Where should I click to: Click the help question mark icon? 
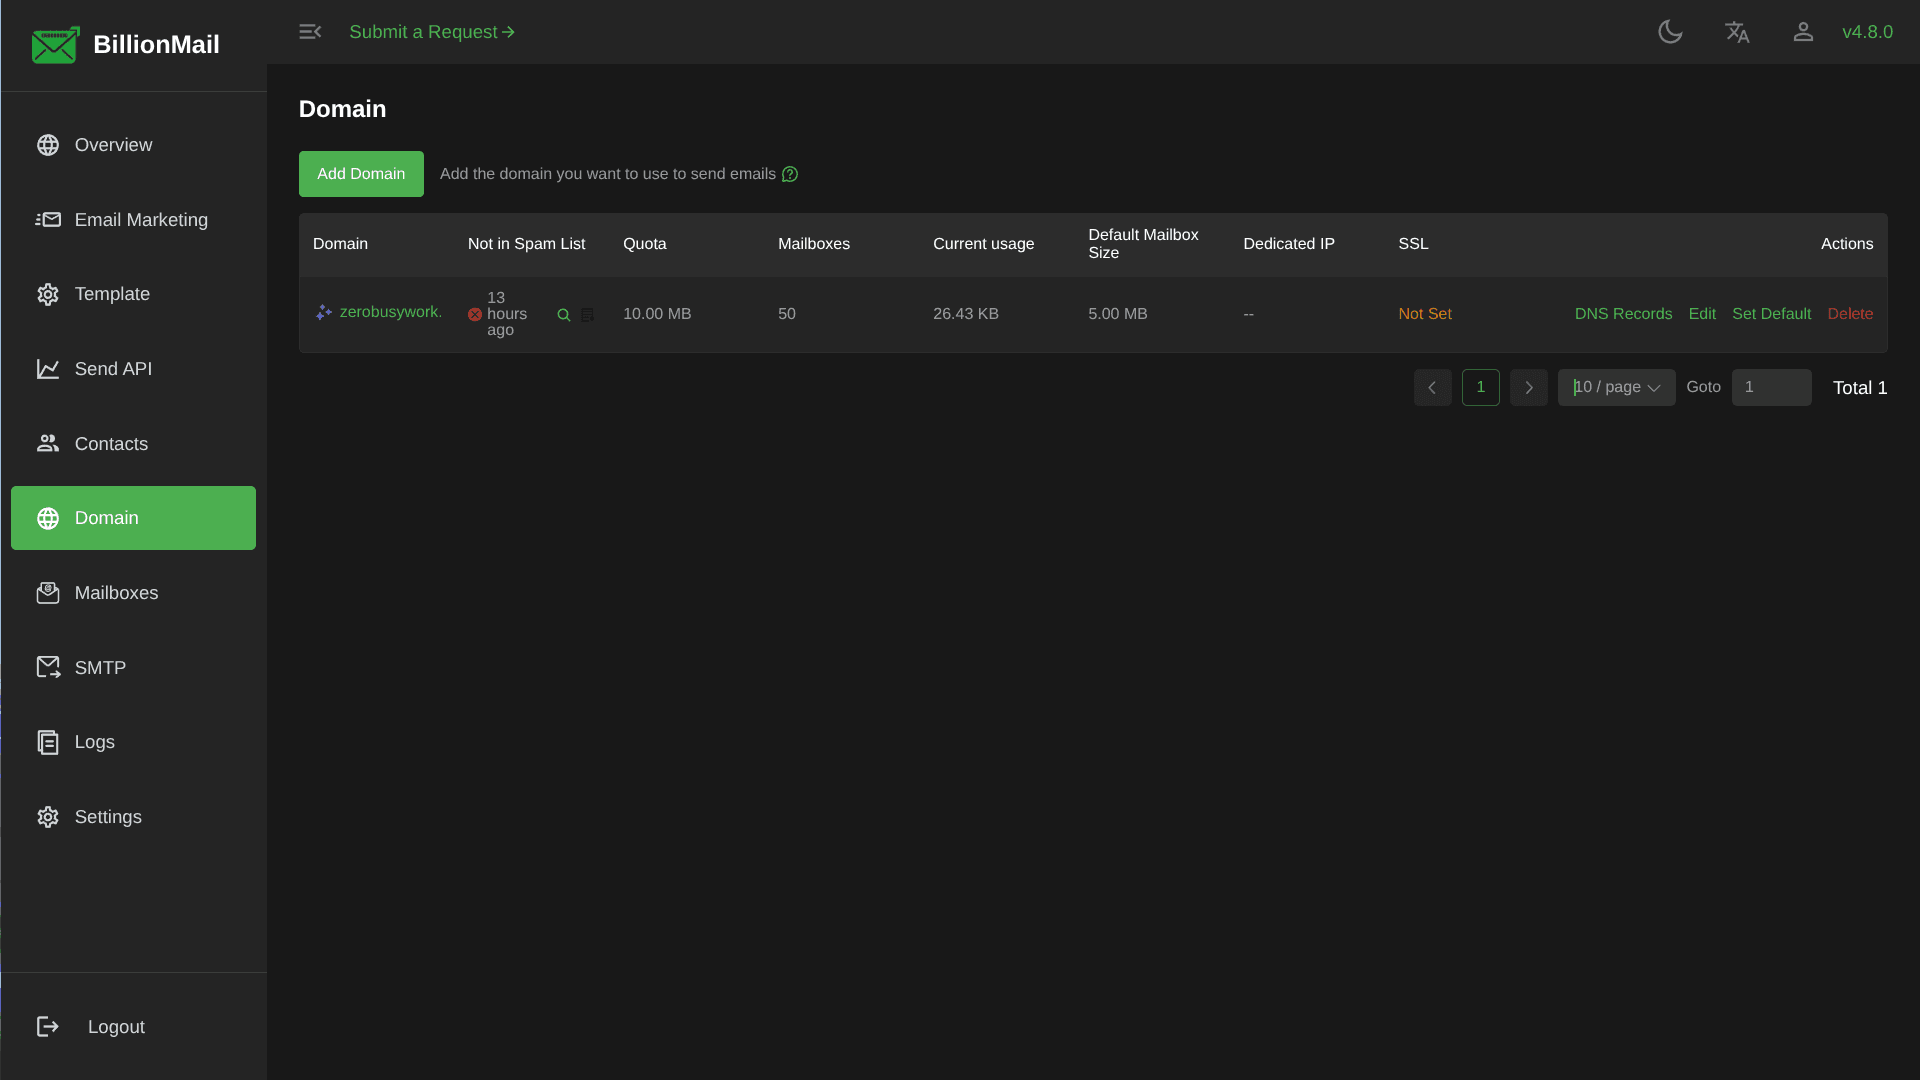tap(790, 174)
